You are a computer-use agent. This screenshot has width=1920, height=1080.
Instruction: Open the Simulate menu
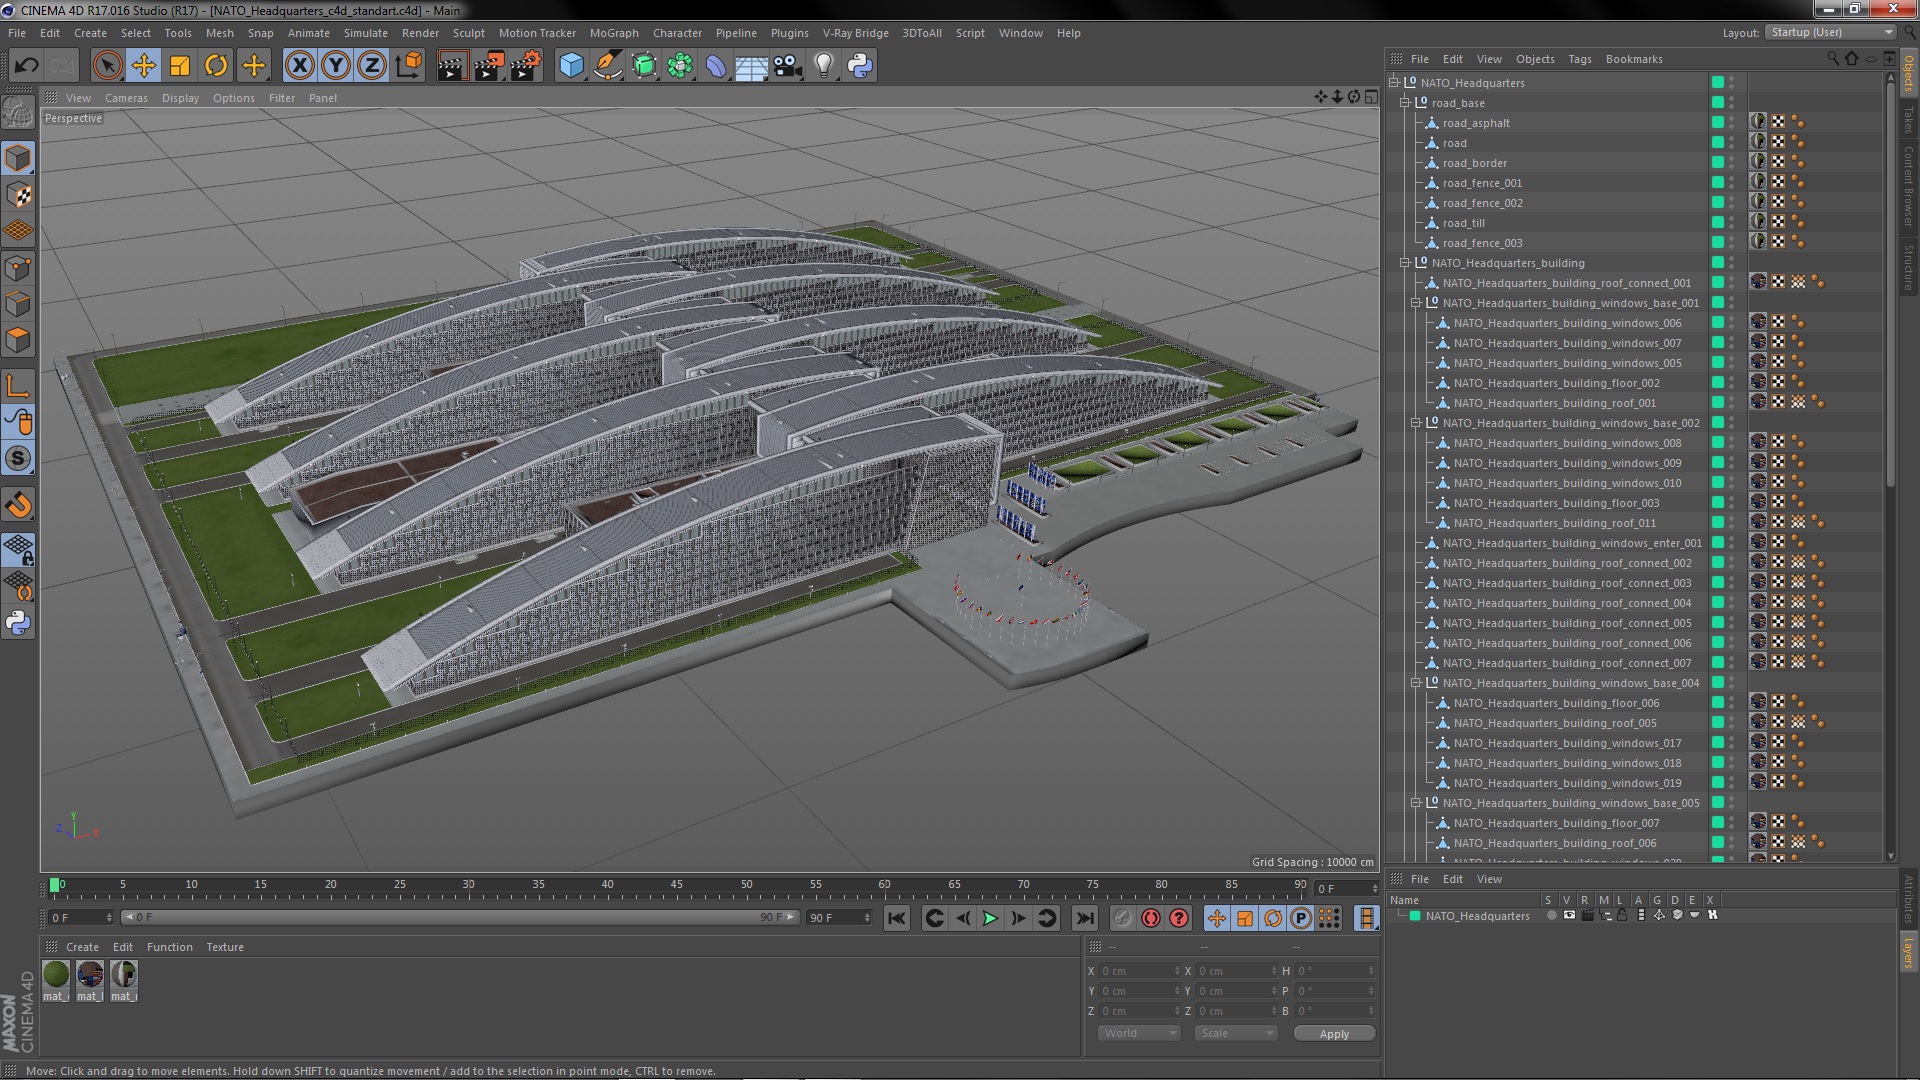[365, 33]
